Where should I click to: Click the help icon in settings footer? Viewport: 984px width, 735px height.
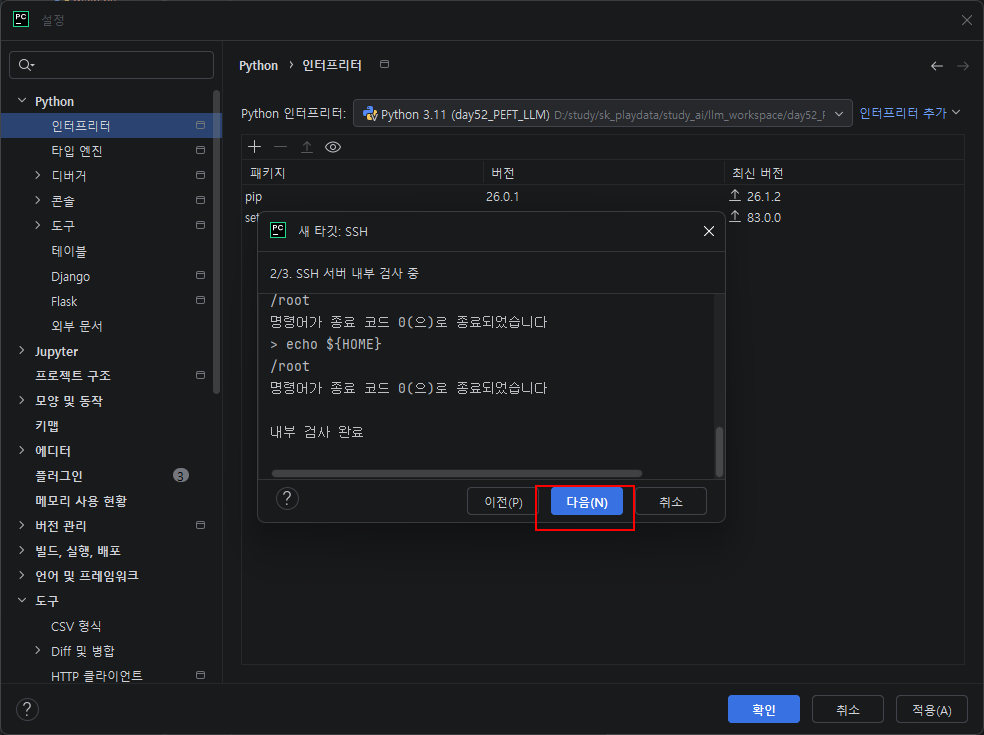tap(27, 710)
